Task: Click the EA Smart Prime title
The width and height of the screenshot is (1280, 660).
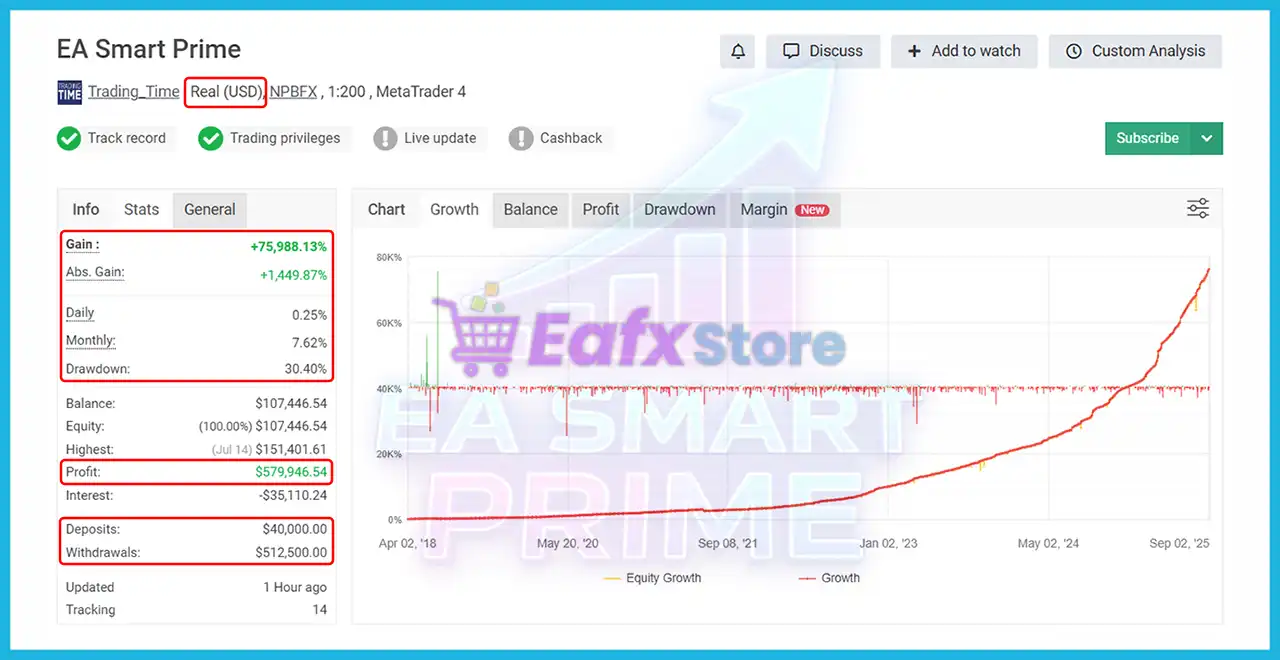Action: pos(149,49)
